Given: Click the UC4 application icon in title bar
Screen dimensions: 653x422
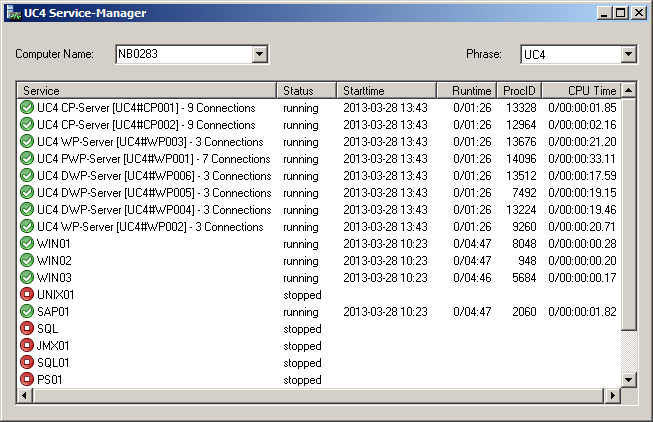Looking at the screenshot, I should (x=12, y=13).
